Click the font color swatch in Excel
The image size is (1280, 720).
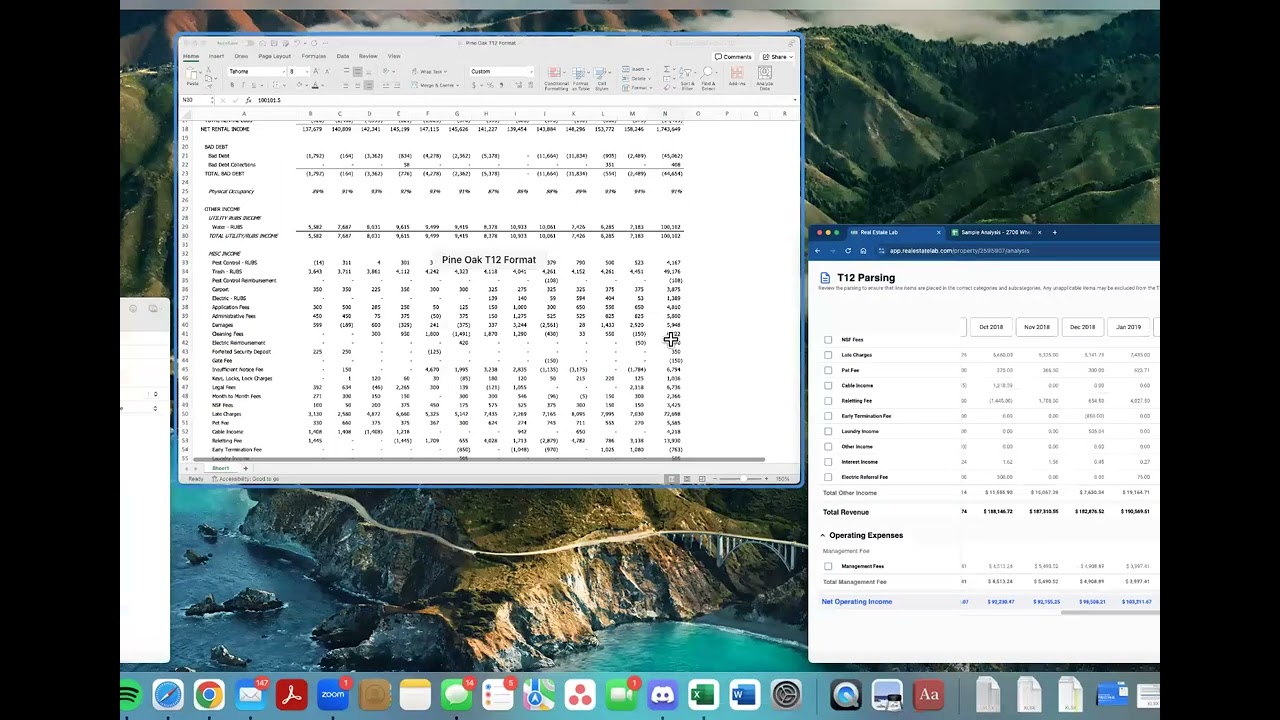pyautogui.click(x=315, y=85)
